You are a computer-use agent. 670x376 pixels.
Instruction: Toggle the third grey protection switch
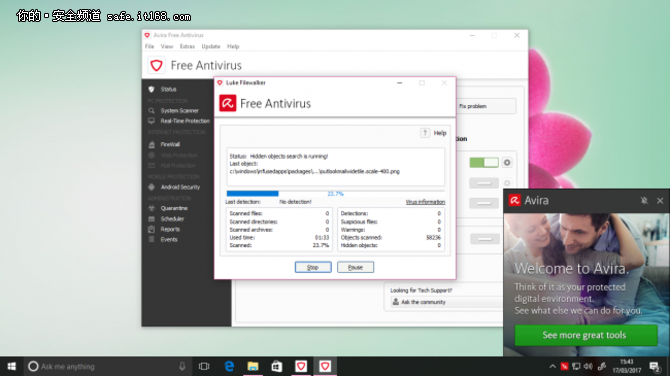484,203
